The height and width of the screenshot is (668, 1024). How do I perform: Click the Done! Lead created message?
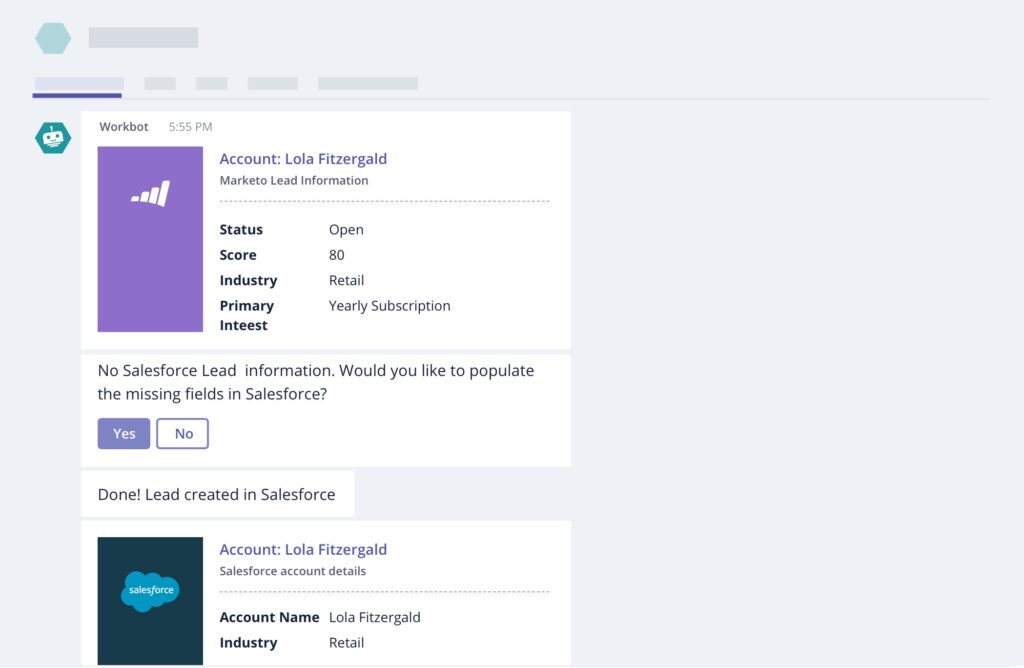click(x=216, y=493)
